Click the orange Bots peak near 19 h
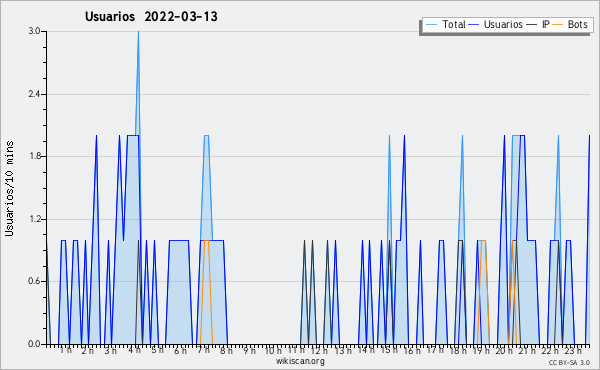This screenshot has height=370, width=600. tap(483, 241)
